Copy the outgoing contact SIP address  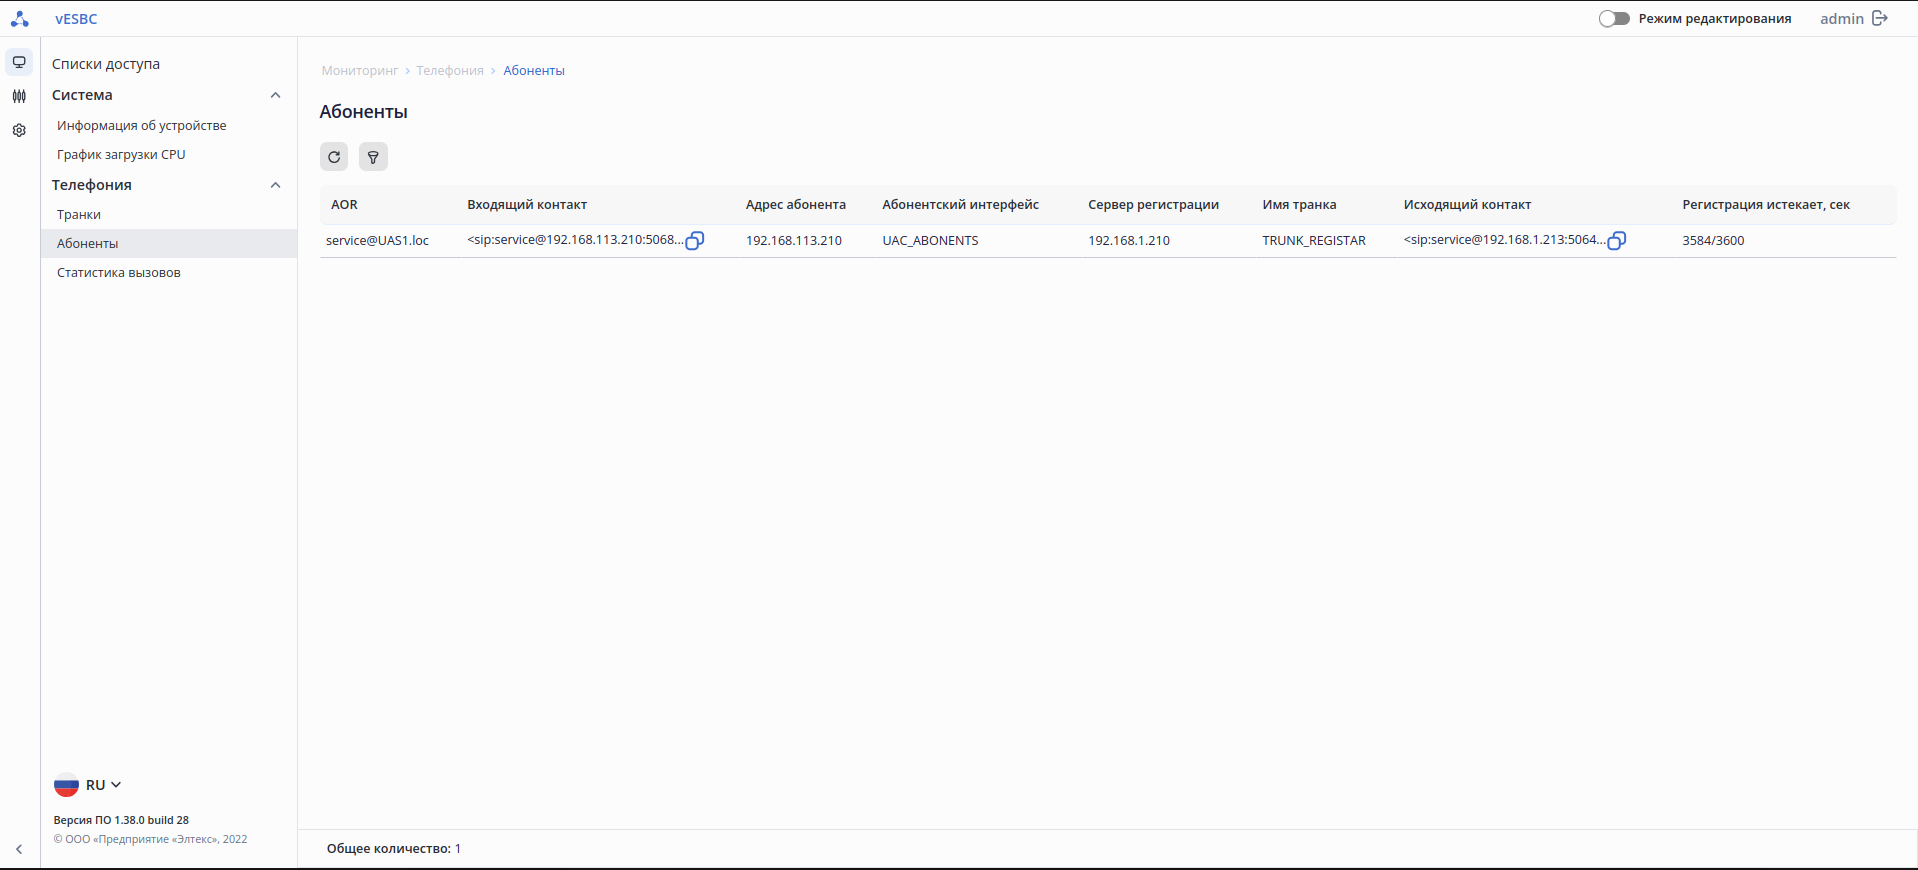(1617, 240)
